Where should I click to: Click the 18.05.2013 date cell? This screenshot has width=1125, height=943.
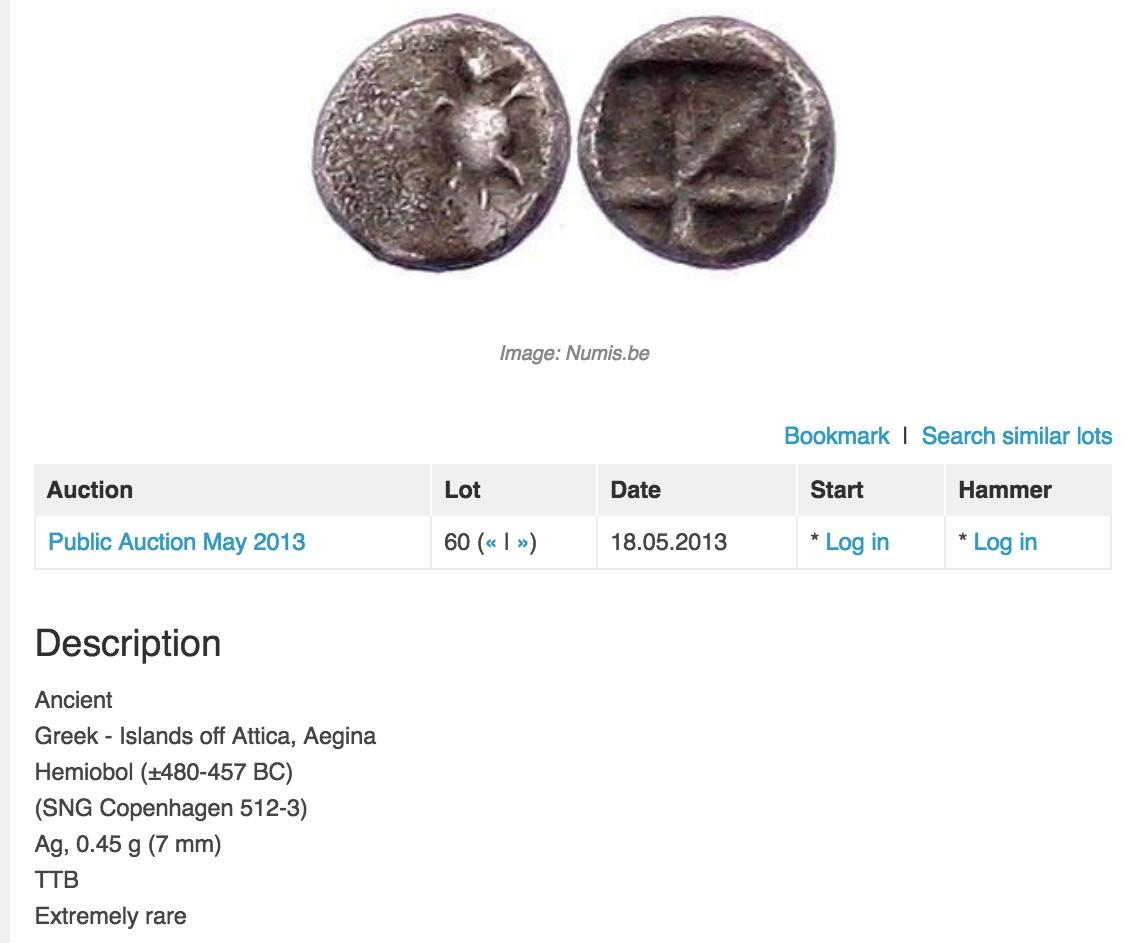[669, 542]
